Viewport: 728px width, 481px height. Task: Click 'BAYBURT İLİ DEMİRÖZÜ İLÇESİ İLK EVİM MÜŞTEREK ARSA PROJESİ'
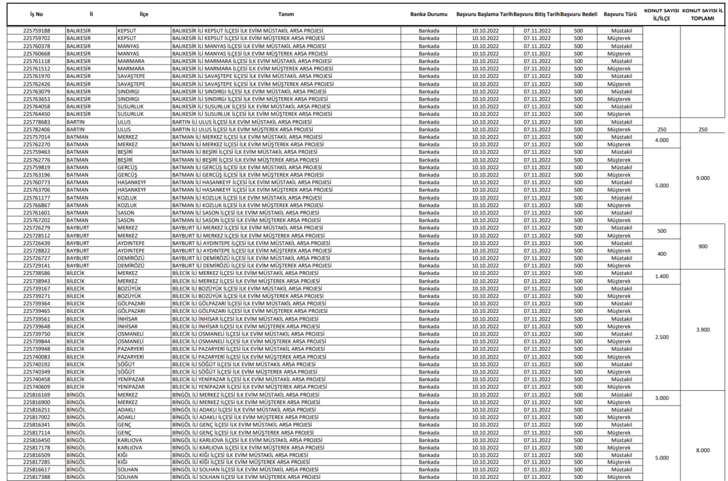point(252,266)
